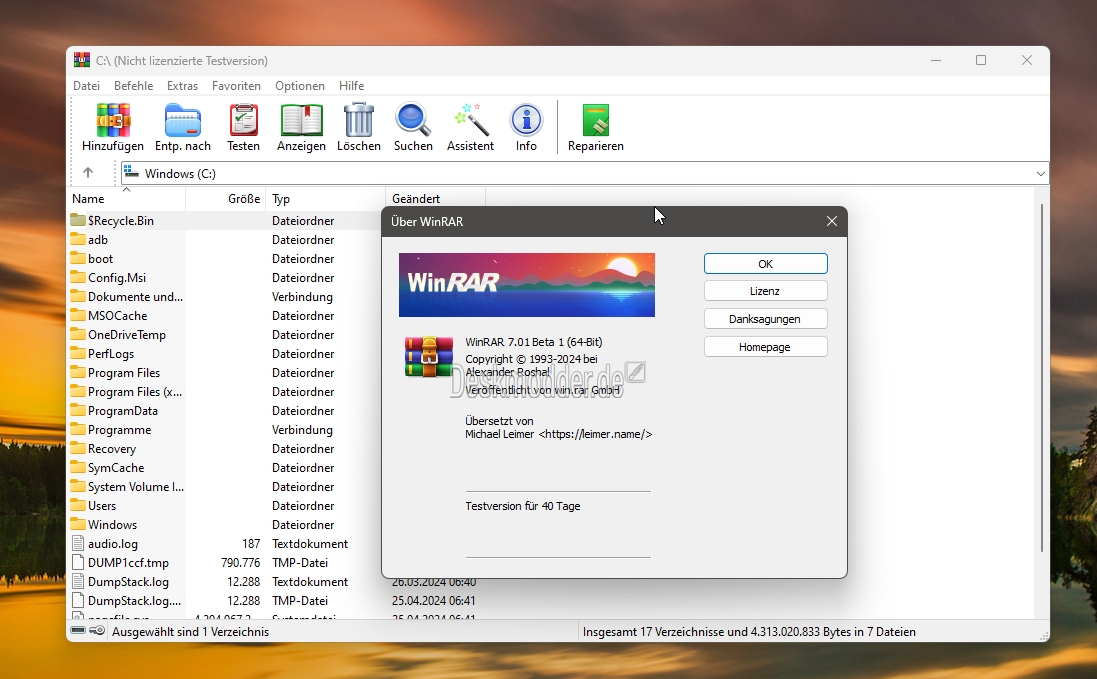Image resolution: width=1097 pixels, height=679 pixels.
Task: Close the Über WinRAR dialog
Action: 831,221
